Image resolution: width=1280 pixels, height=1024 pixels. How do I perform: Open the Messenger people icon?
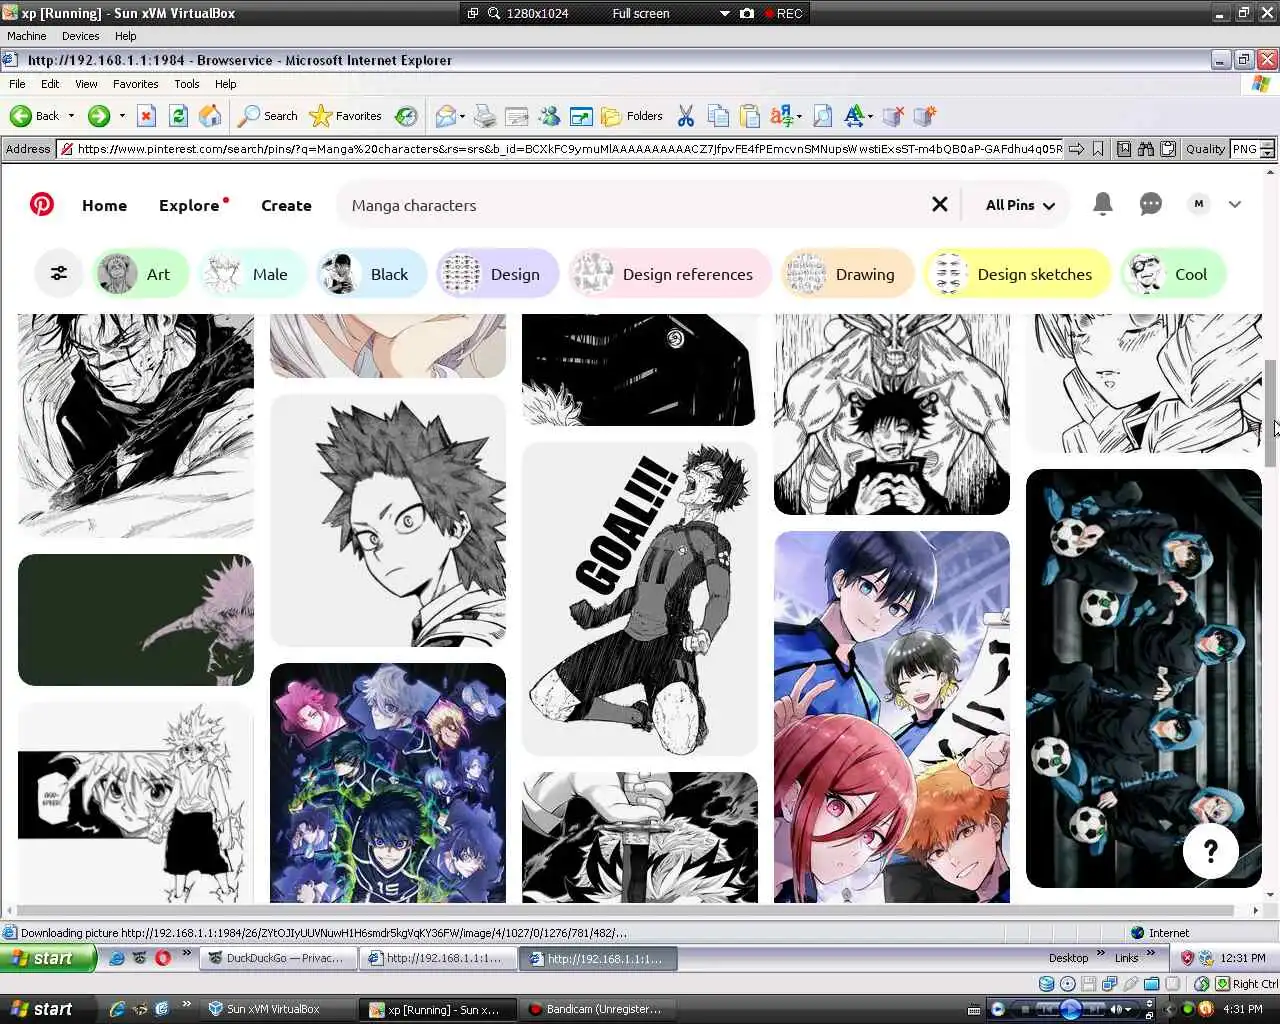(x=549, y=116)
